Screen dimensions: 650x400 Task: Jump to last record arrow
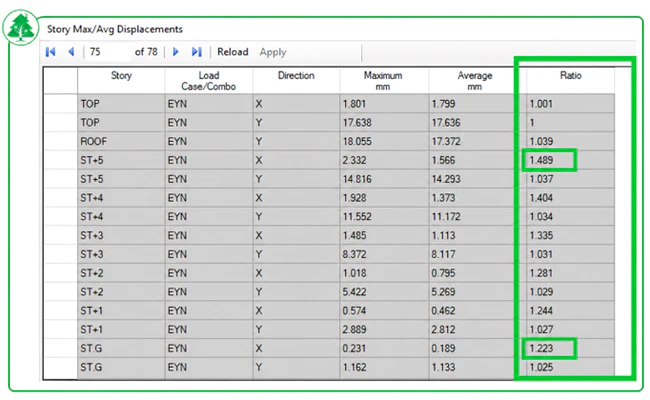coord(196,52)
